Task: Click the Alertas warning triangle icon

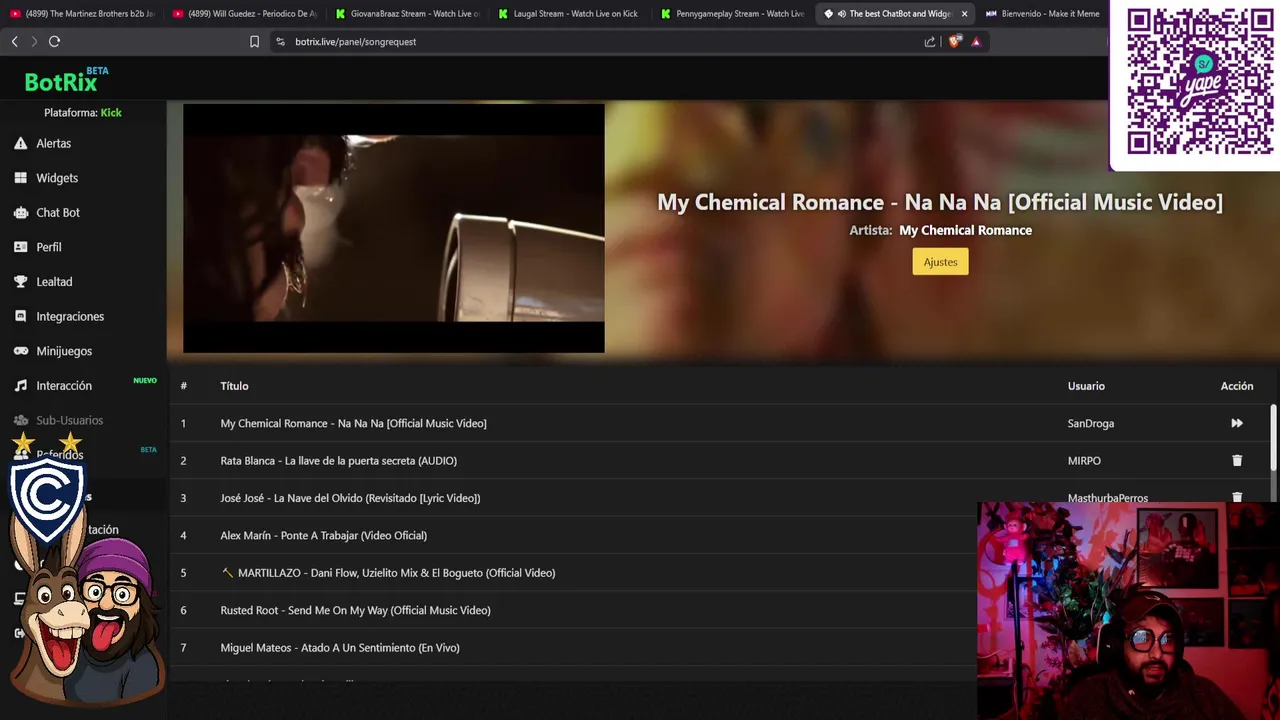Action: coord(20,143)
